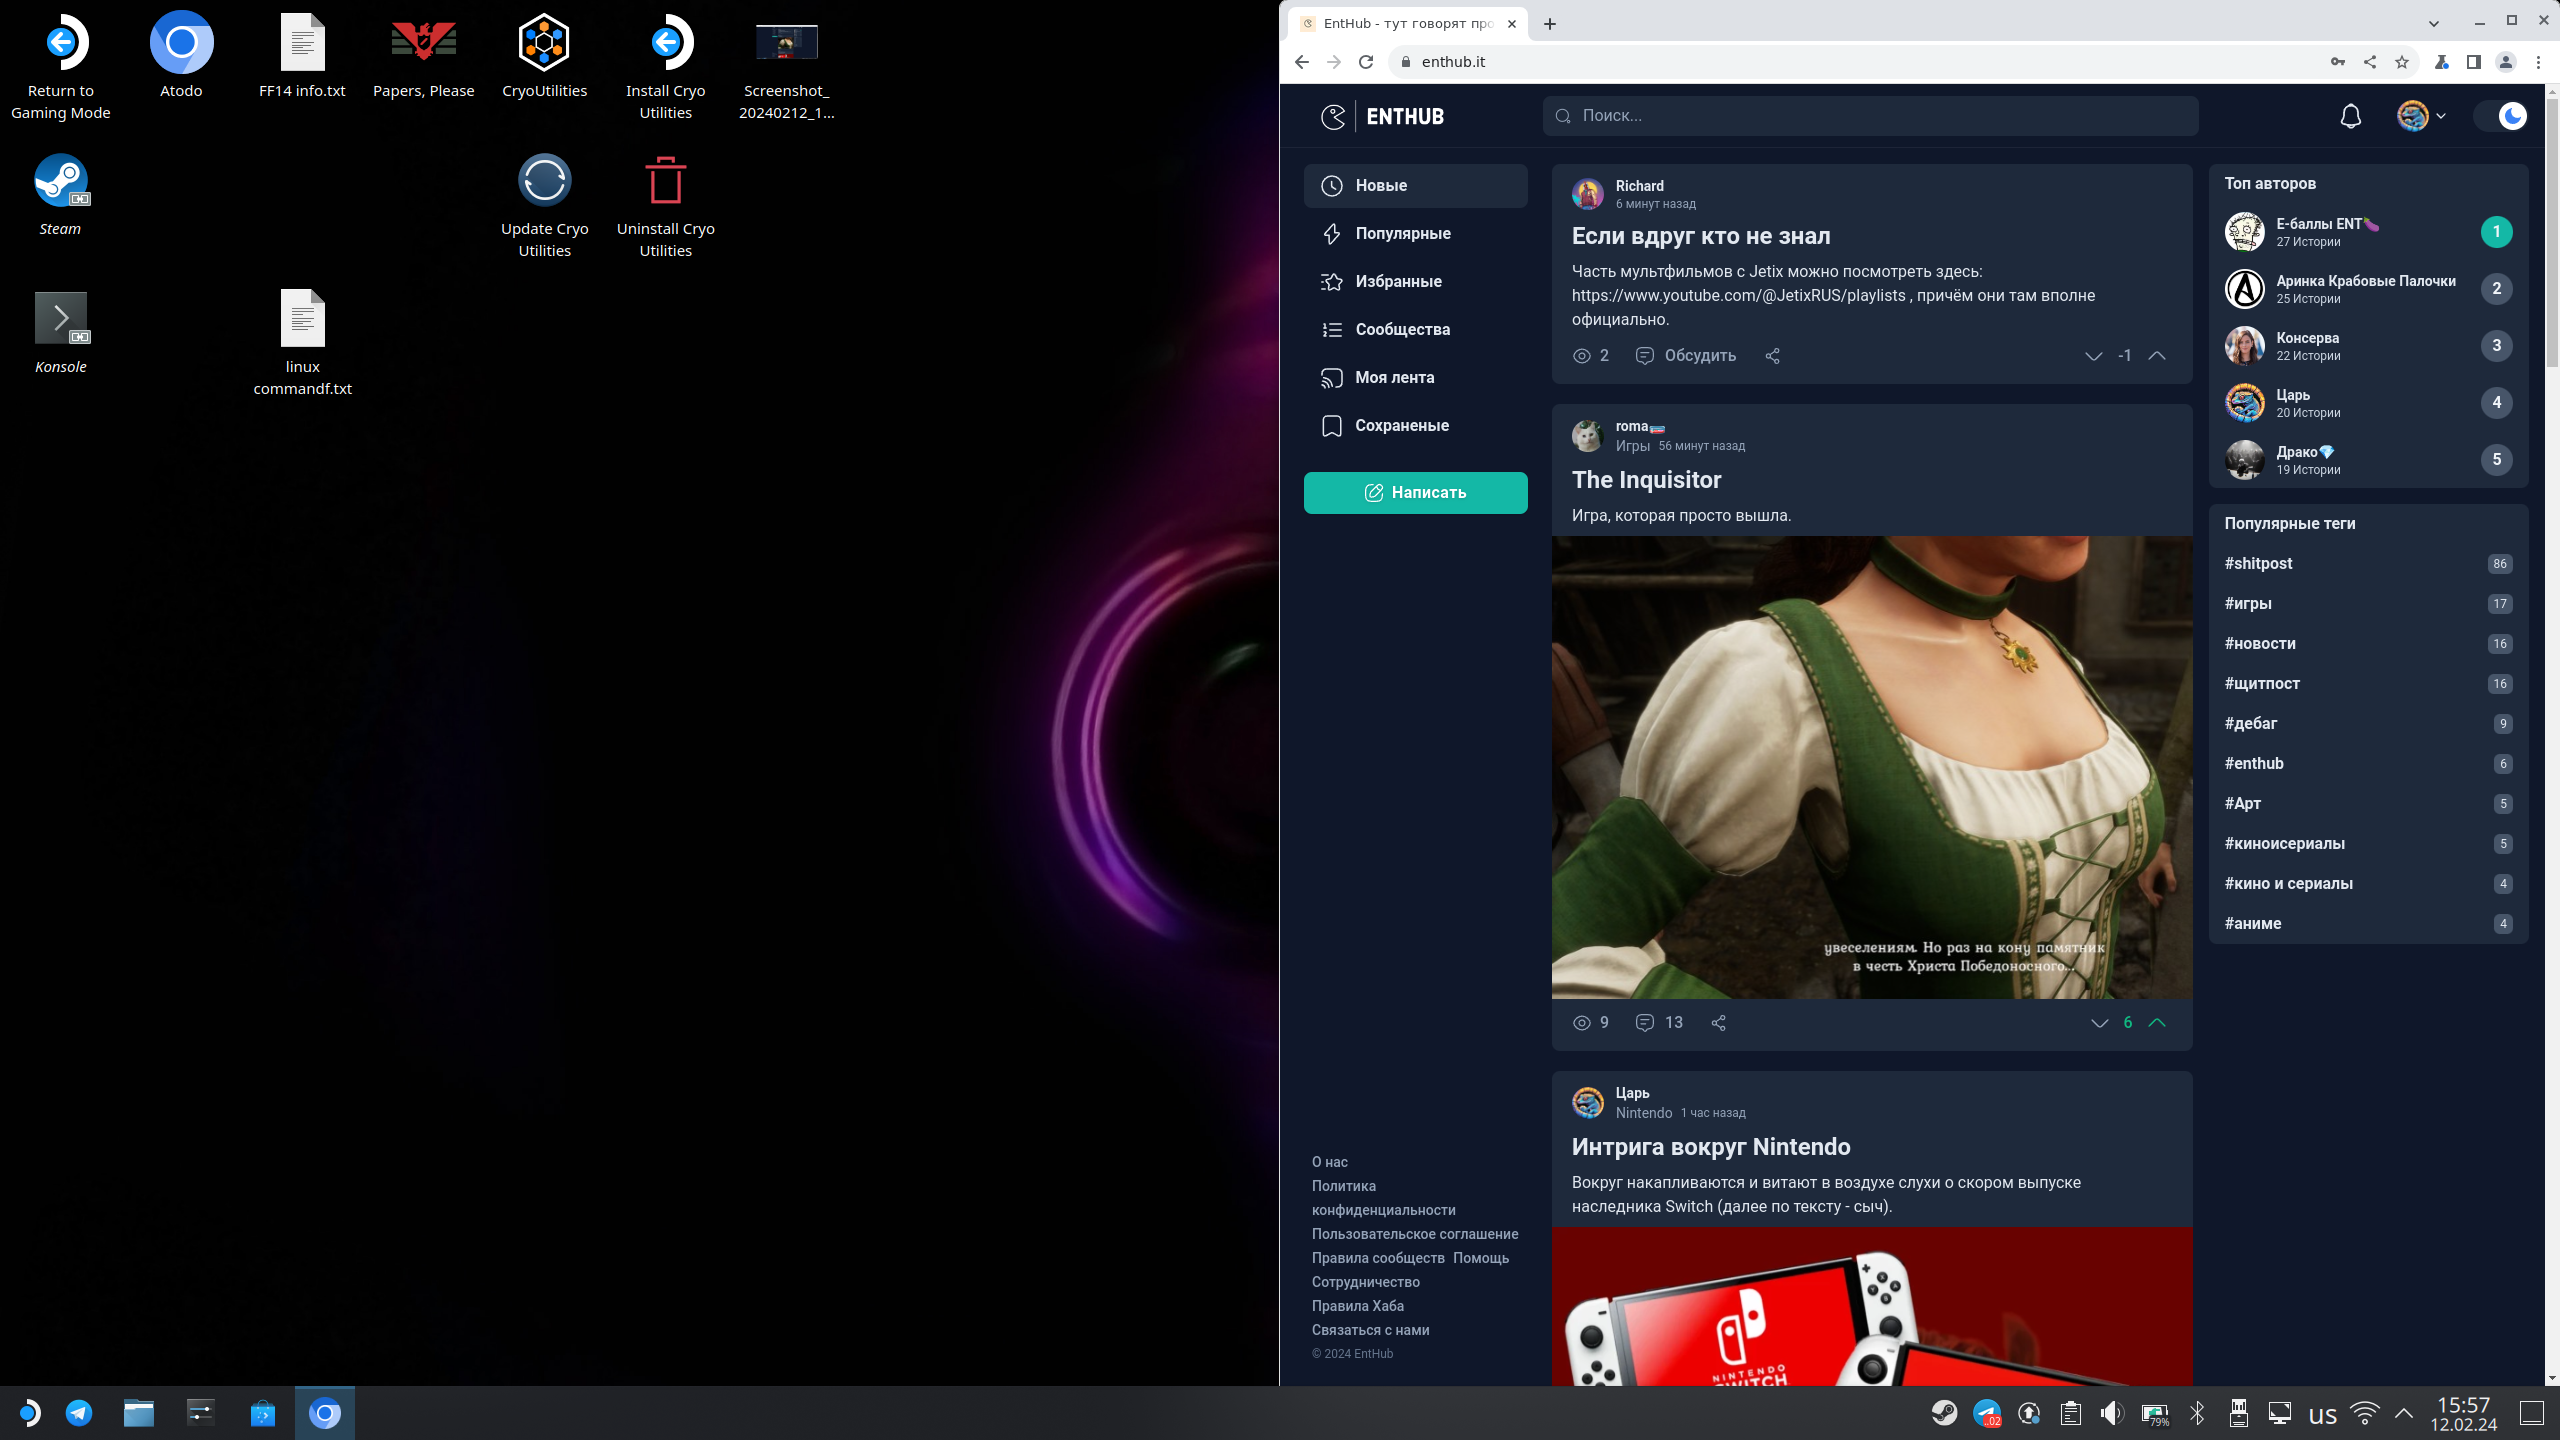Click Обсудить on Richard's post
The height and width of the screenshot is (1440, 2560).
tap(1686, 356)
